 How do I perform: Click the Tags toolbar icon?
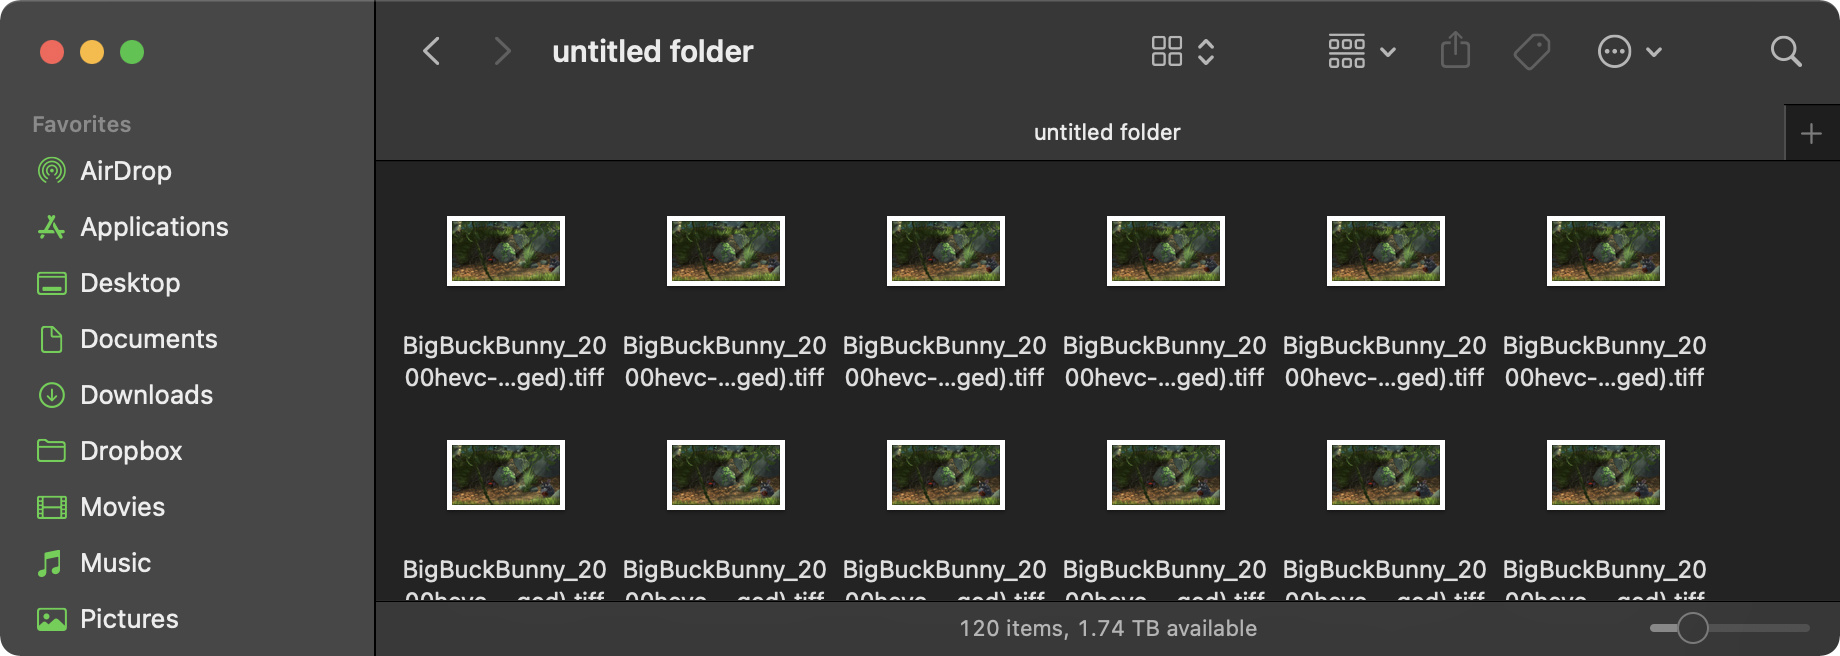(1531, 51)
